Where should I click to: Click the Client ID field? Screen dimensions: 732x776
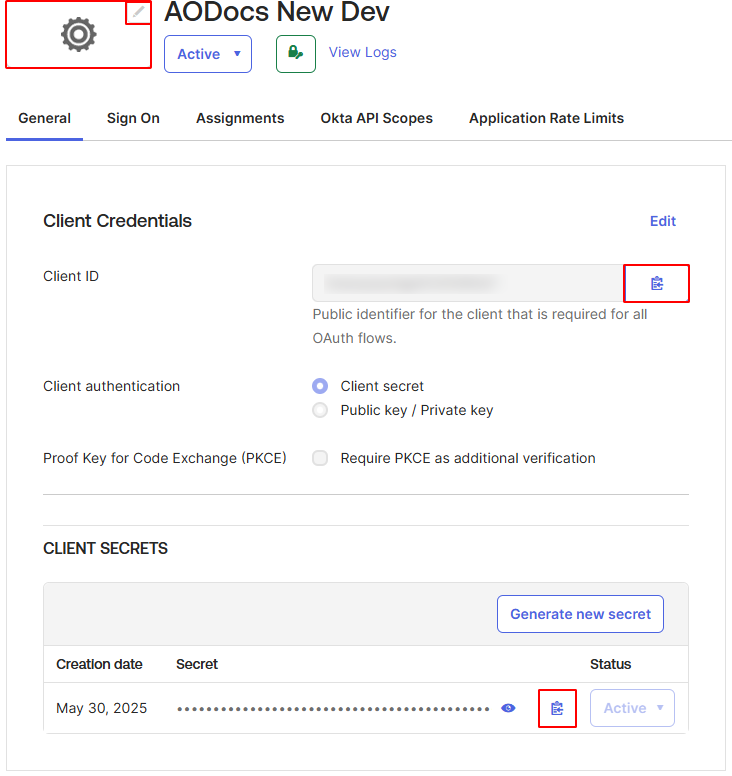[x=468, y=283]
